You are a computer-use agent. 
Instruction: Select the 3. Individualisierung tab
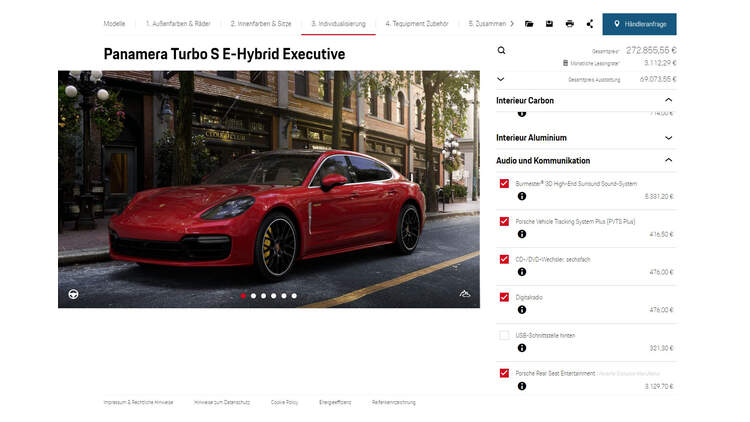(338, 23)
